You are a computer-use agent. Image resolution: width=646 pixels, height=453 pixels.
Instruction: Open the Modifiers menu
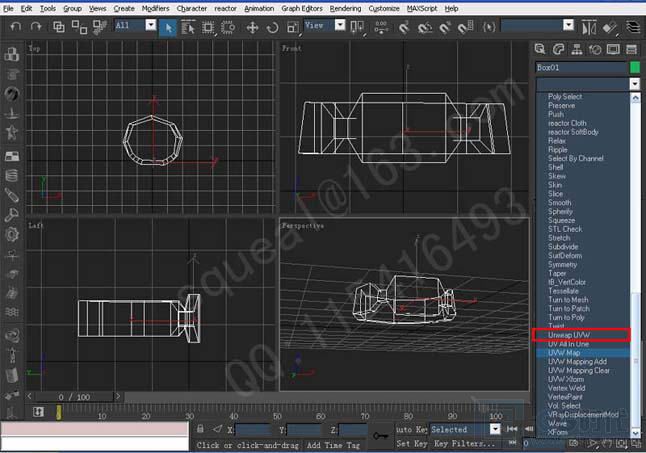point(155,9)
